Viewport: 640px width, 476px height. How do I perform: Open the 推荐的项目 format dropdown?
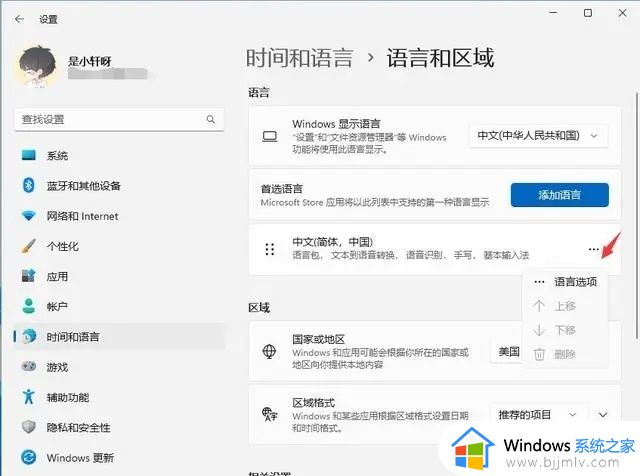point(538,415)
